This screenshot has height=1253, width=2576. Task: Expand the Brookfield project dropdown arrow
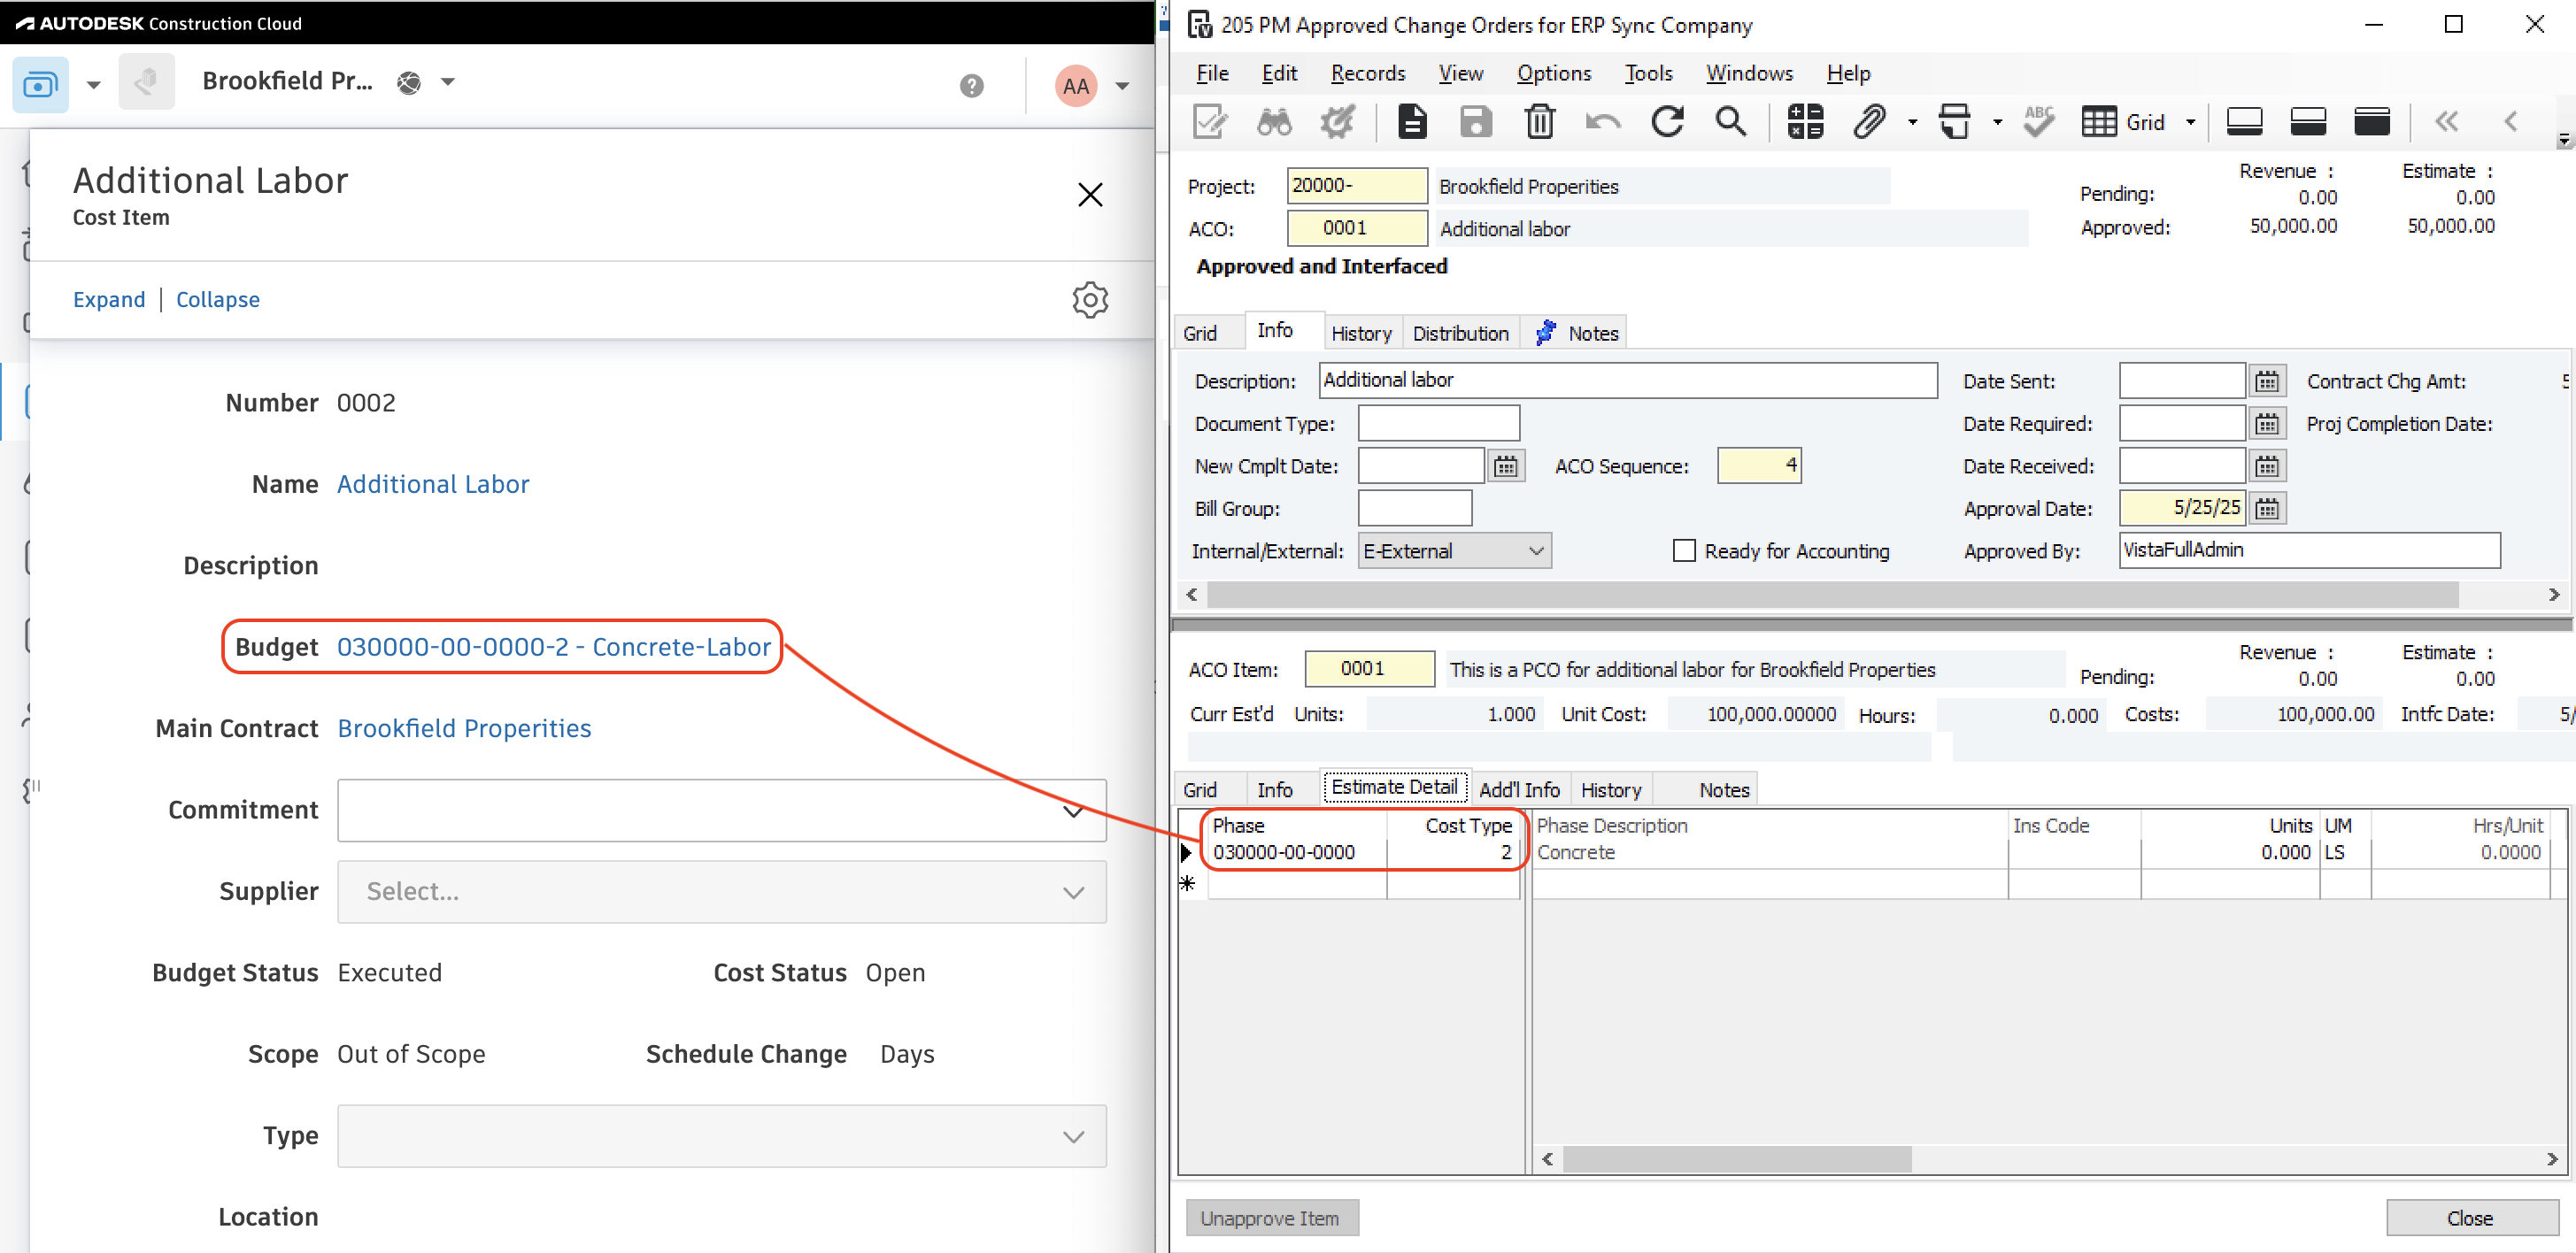coord(448,83)
